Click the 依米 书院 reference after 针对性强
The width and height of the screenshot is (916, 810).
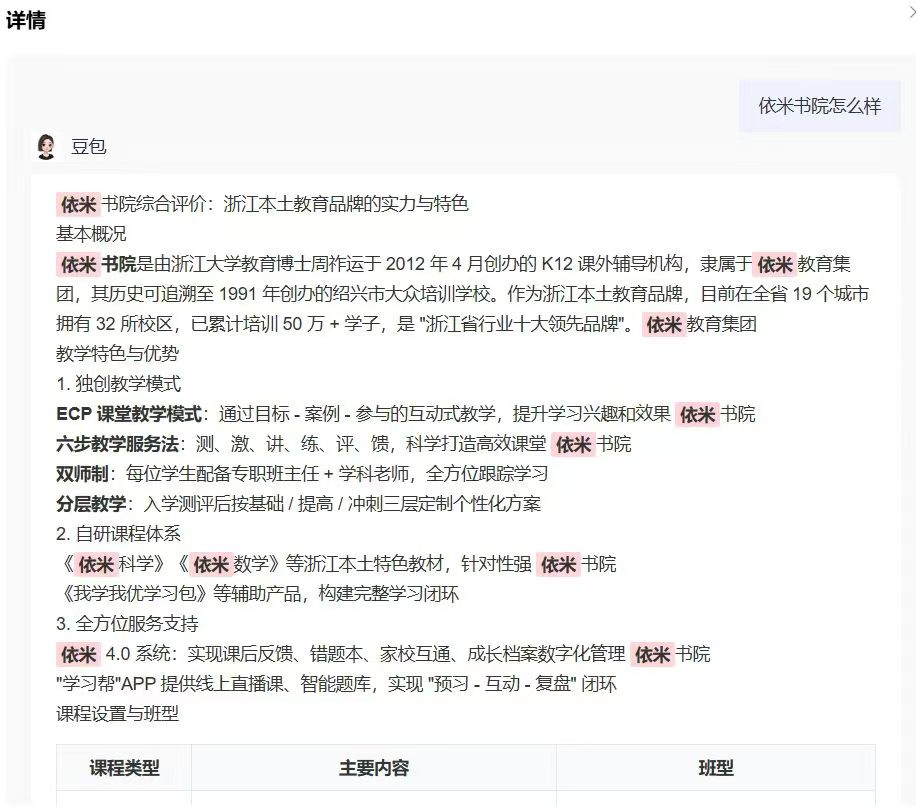click(x=576, y=564)
